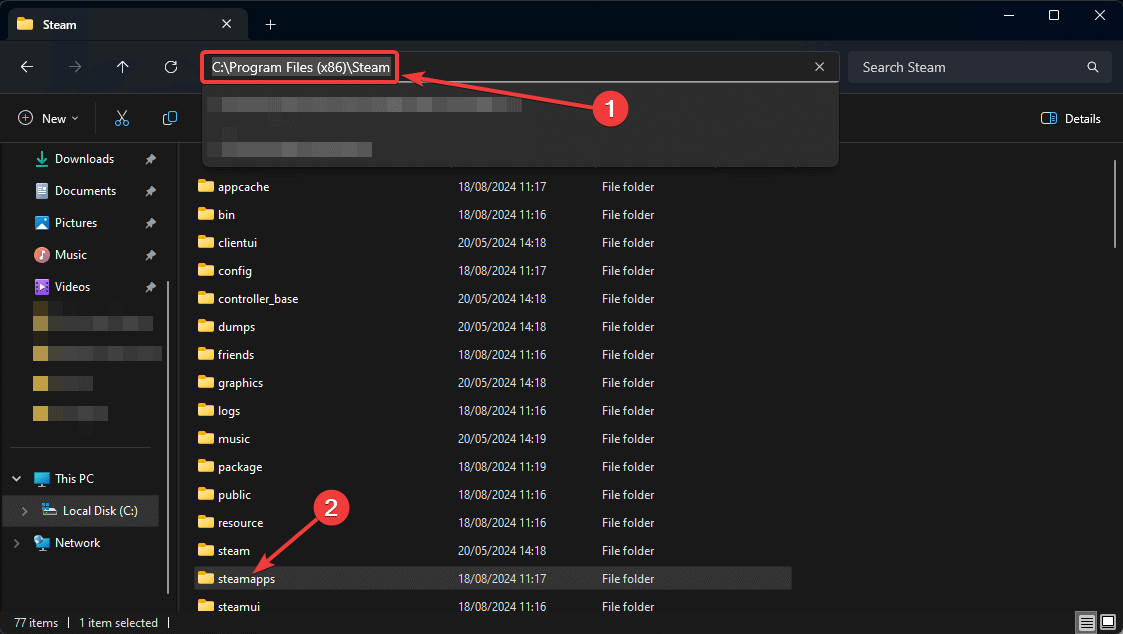
Task: Select Local Disk (C:) in the sidebar
Action: (x=100, y=511)
